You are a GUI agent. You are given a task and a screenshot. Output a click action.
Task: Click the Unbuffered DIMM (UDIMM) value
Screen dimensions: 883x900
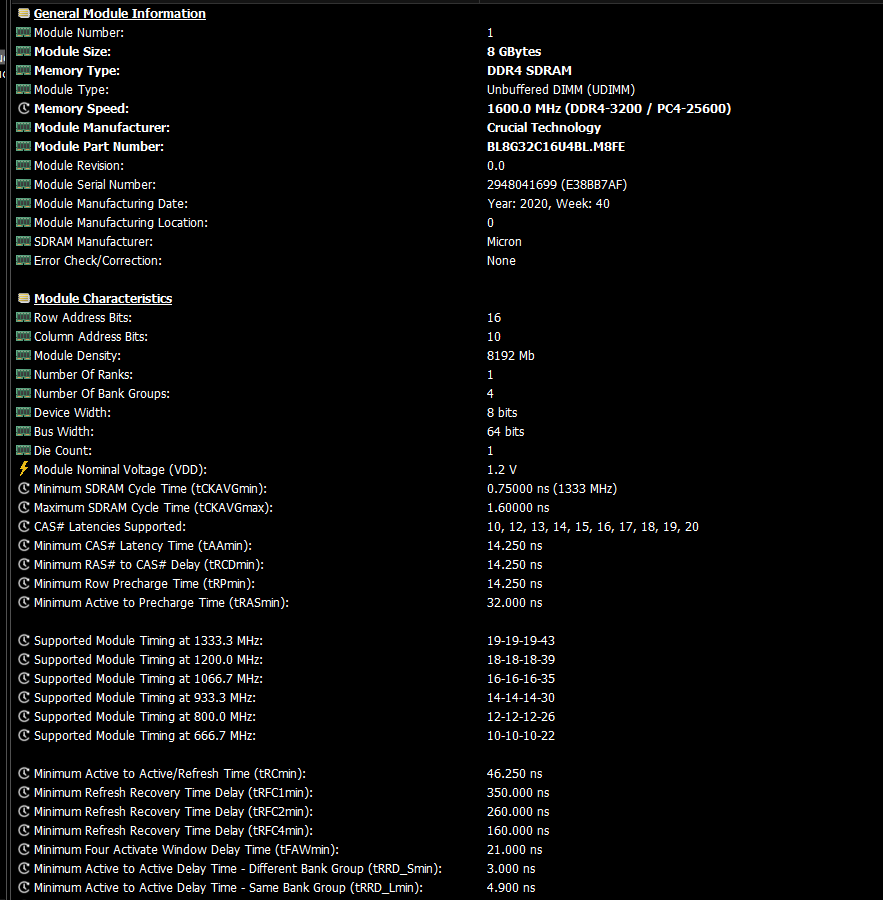click(561, 90)
